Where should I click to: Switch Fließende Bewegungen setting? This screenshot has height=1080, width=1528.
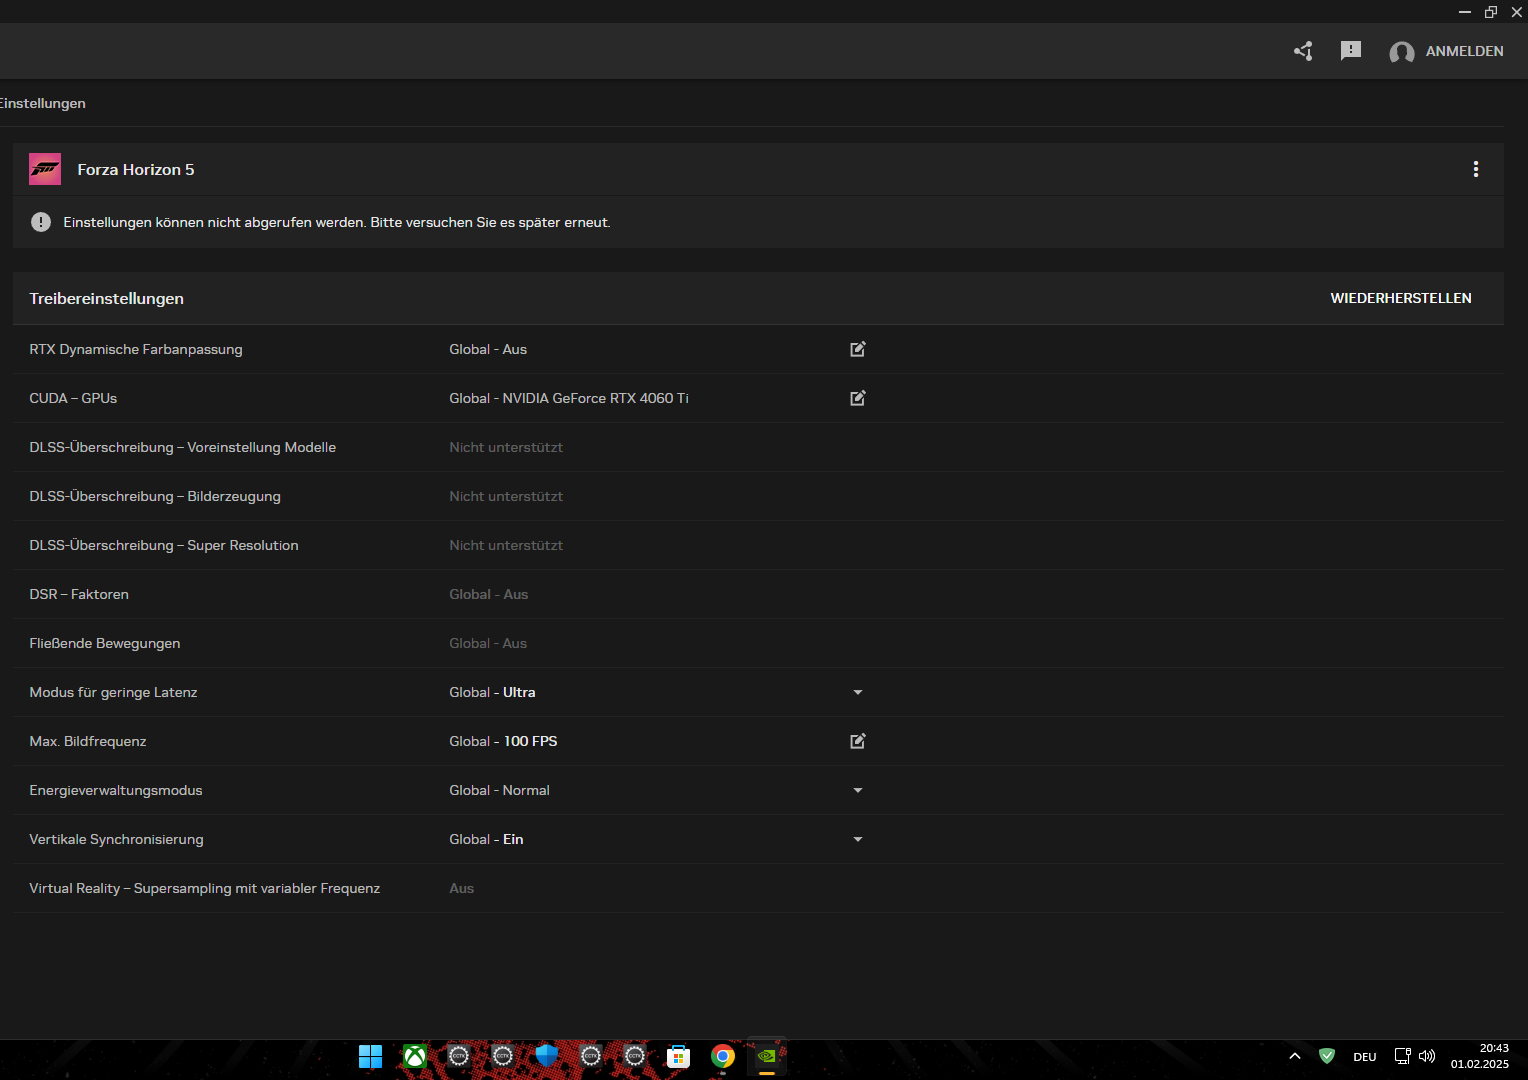click(488, 643)
